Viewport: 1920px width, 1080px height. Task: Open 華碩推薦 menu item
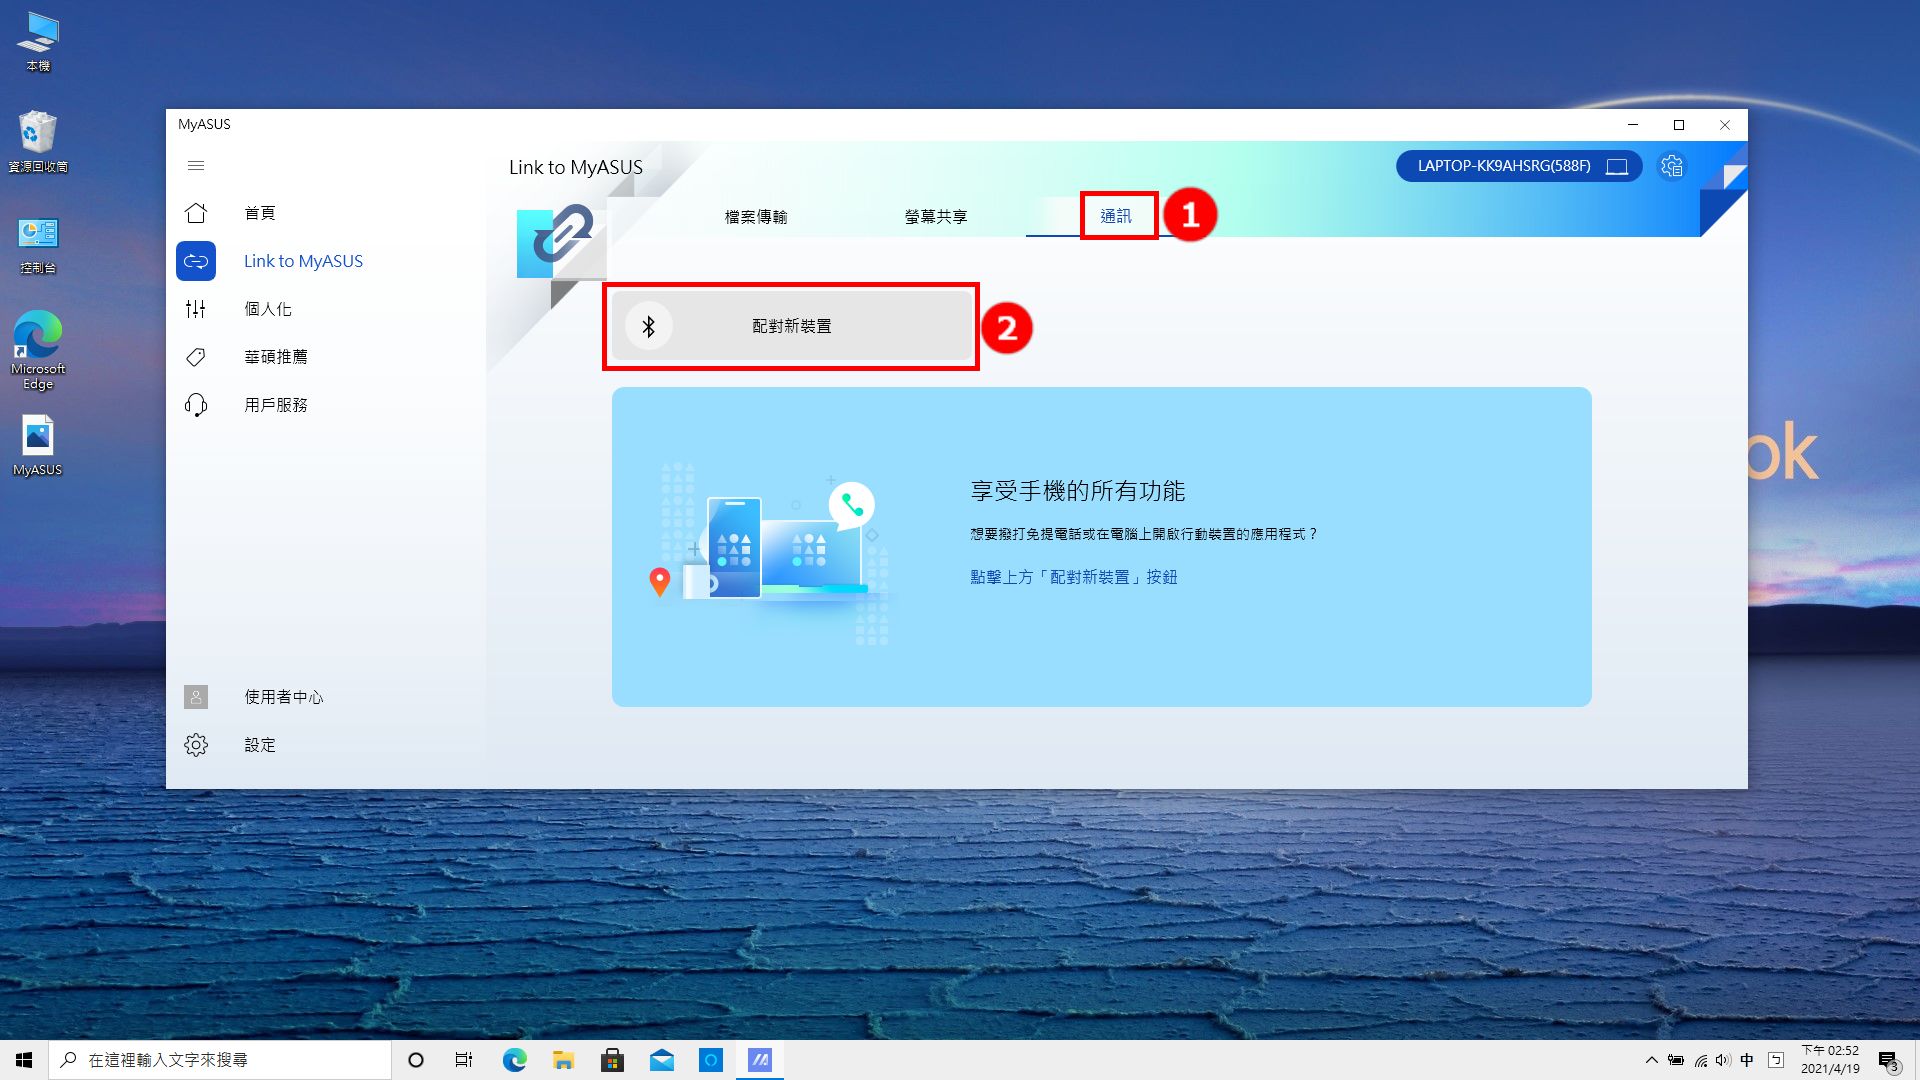(276, 357)
